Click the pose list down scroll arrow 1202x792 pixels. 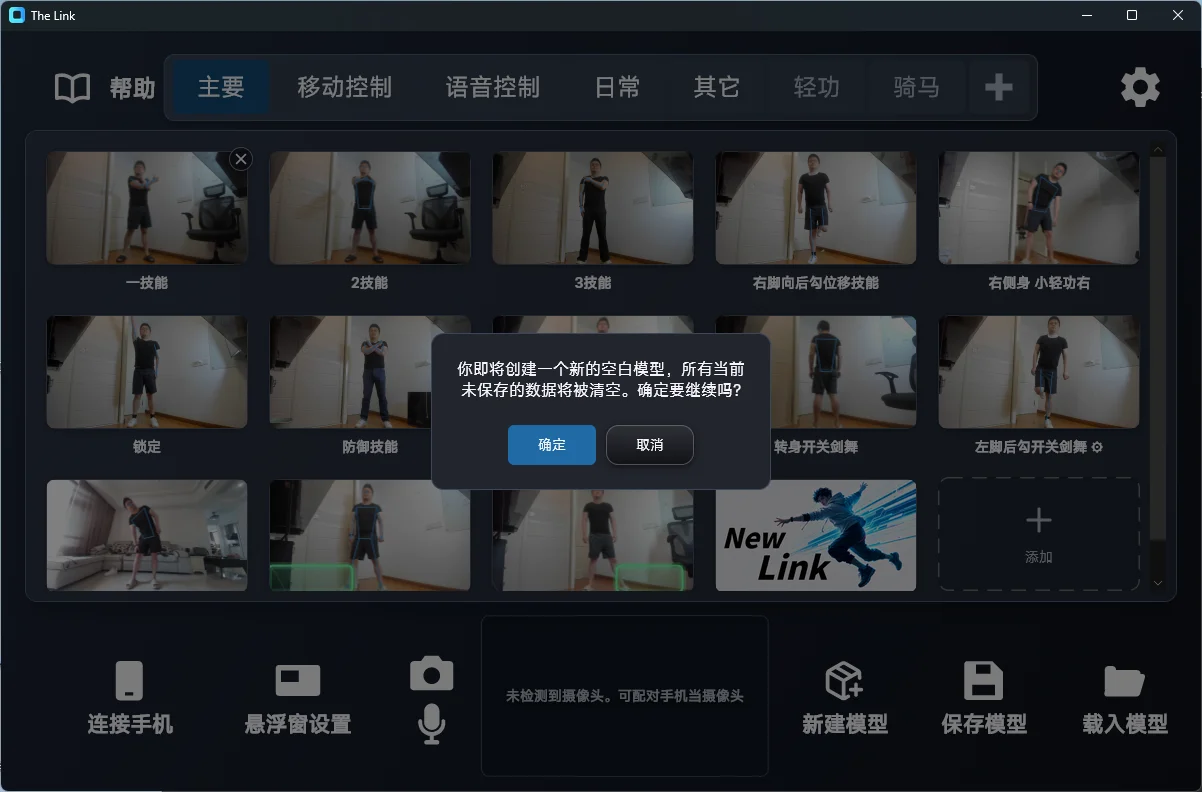(x=1158, y=583)
